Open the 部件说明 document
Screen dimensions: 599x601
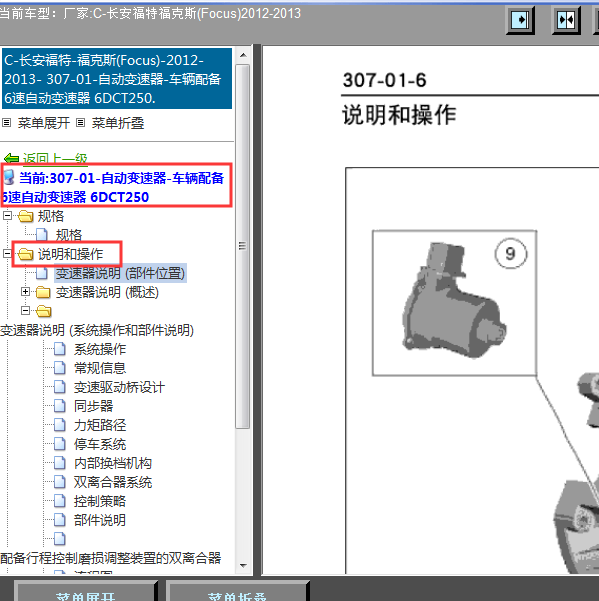(100, 520)
